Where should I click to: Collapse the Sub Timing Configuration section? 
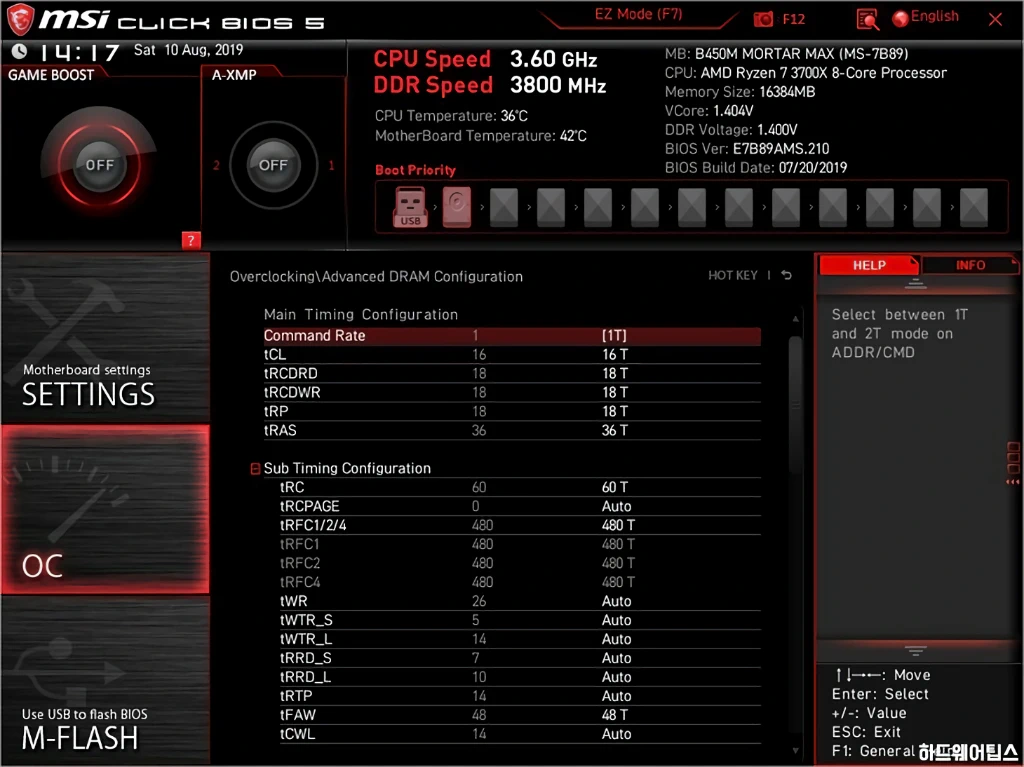click(255, 468)
